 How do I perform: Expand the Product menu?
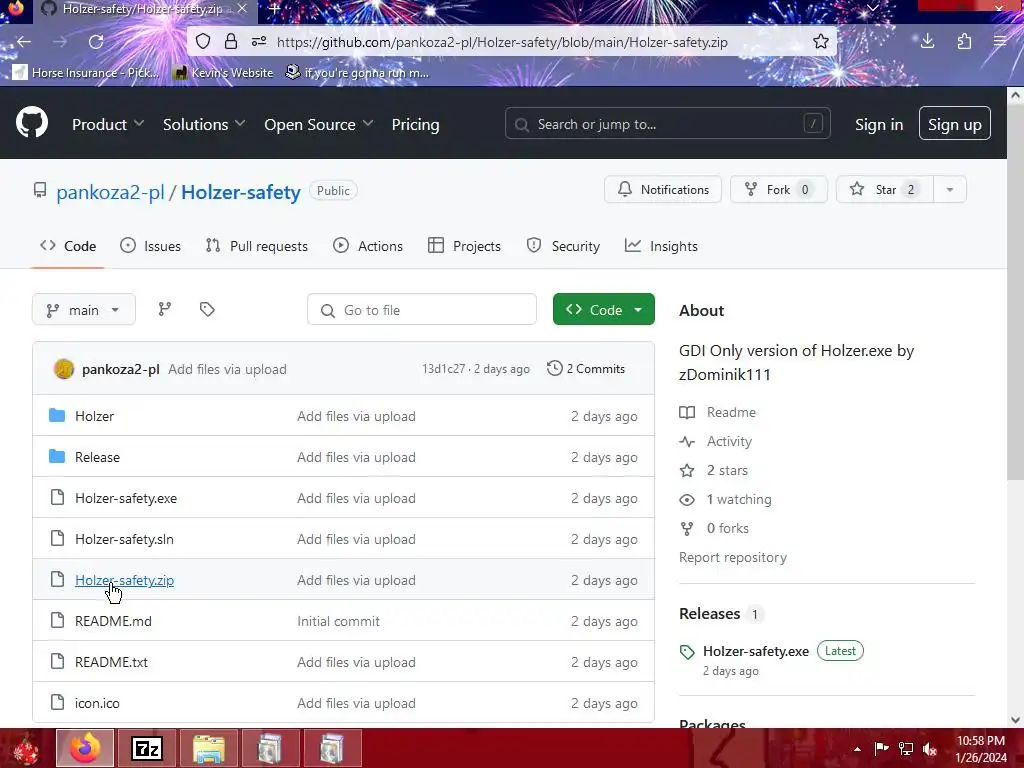coord(108,124)
